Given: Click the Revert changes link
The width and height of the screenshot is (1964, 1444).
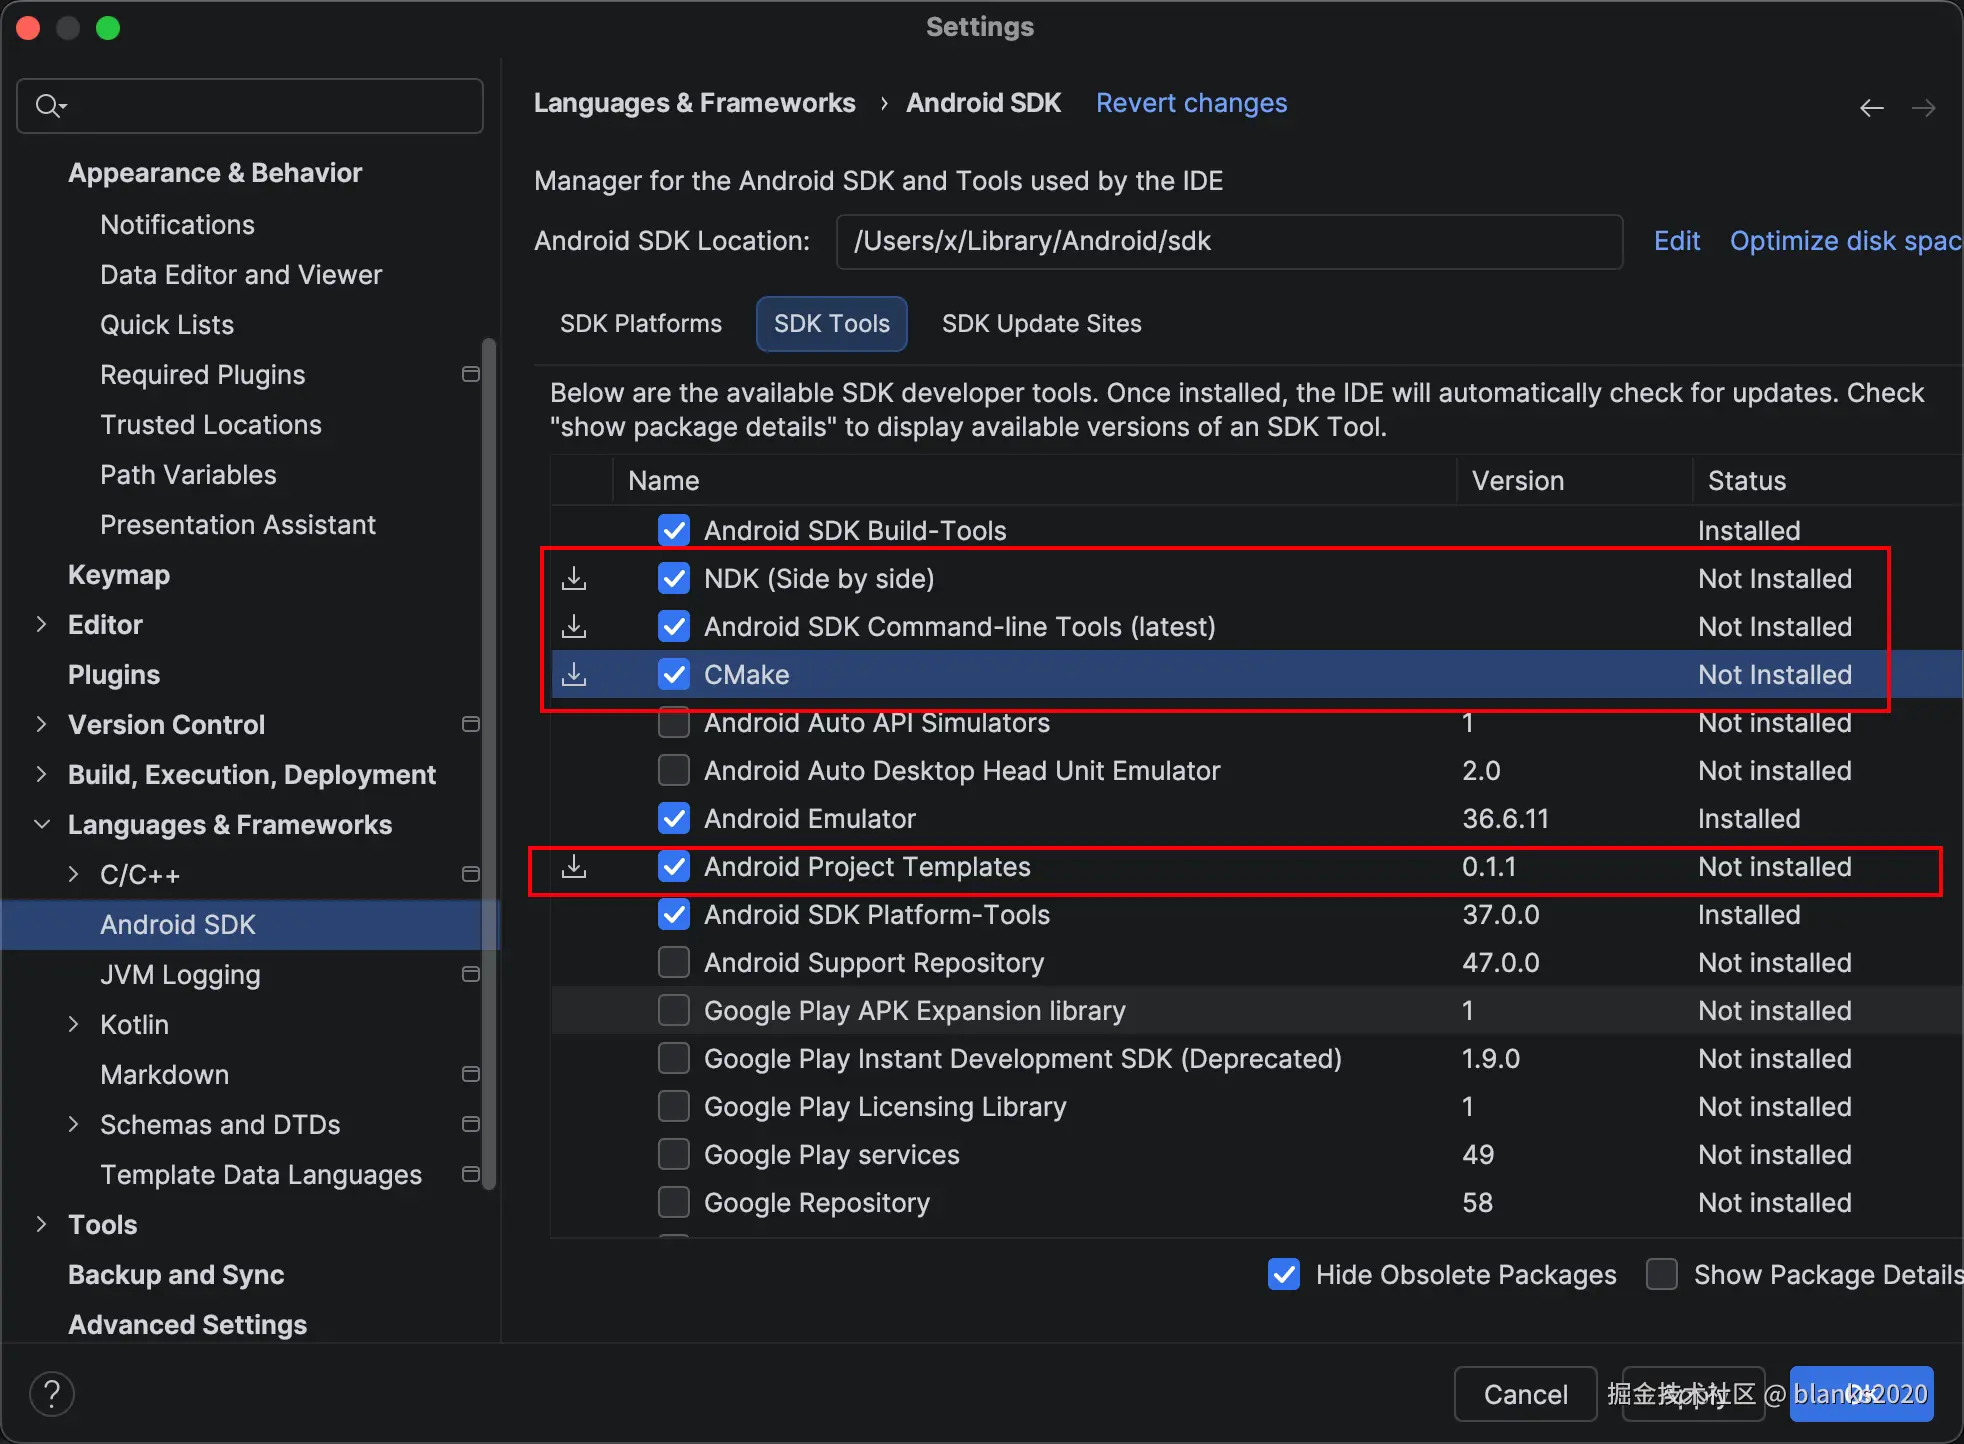Looking at the screenshot, I should click(1191, 103).
